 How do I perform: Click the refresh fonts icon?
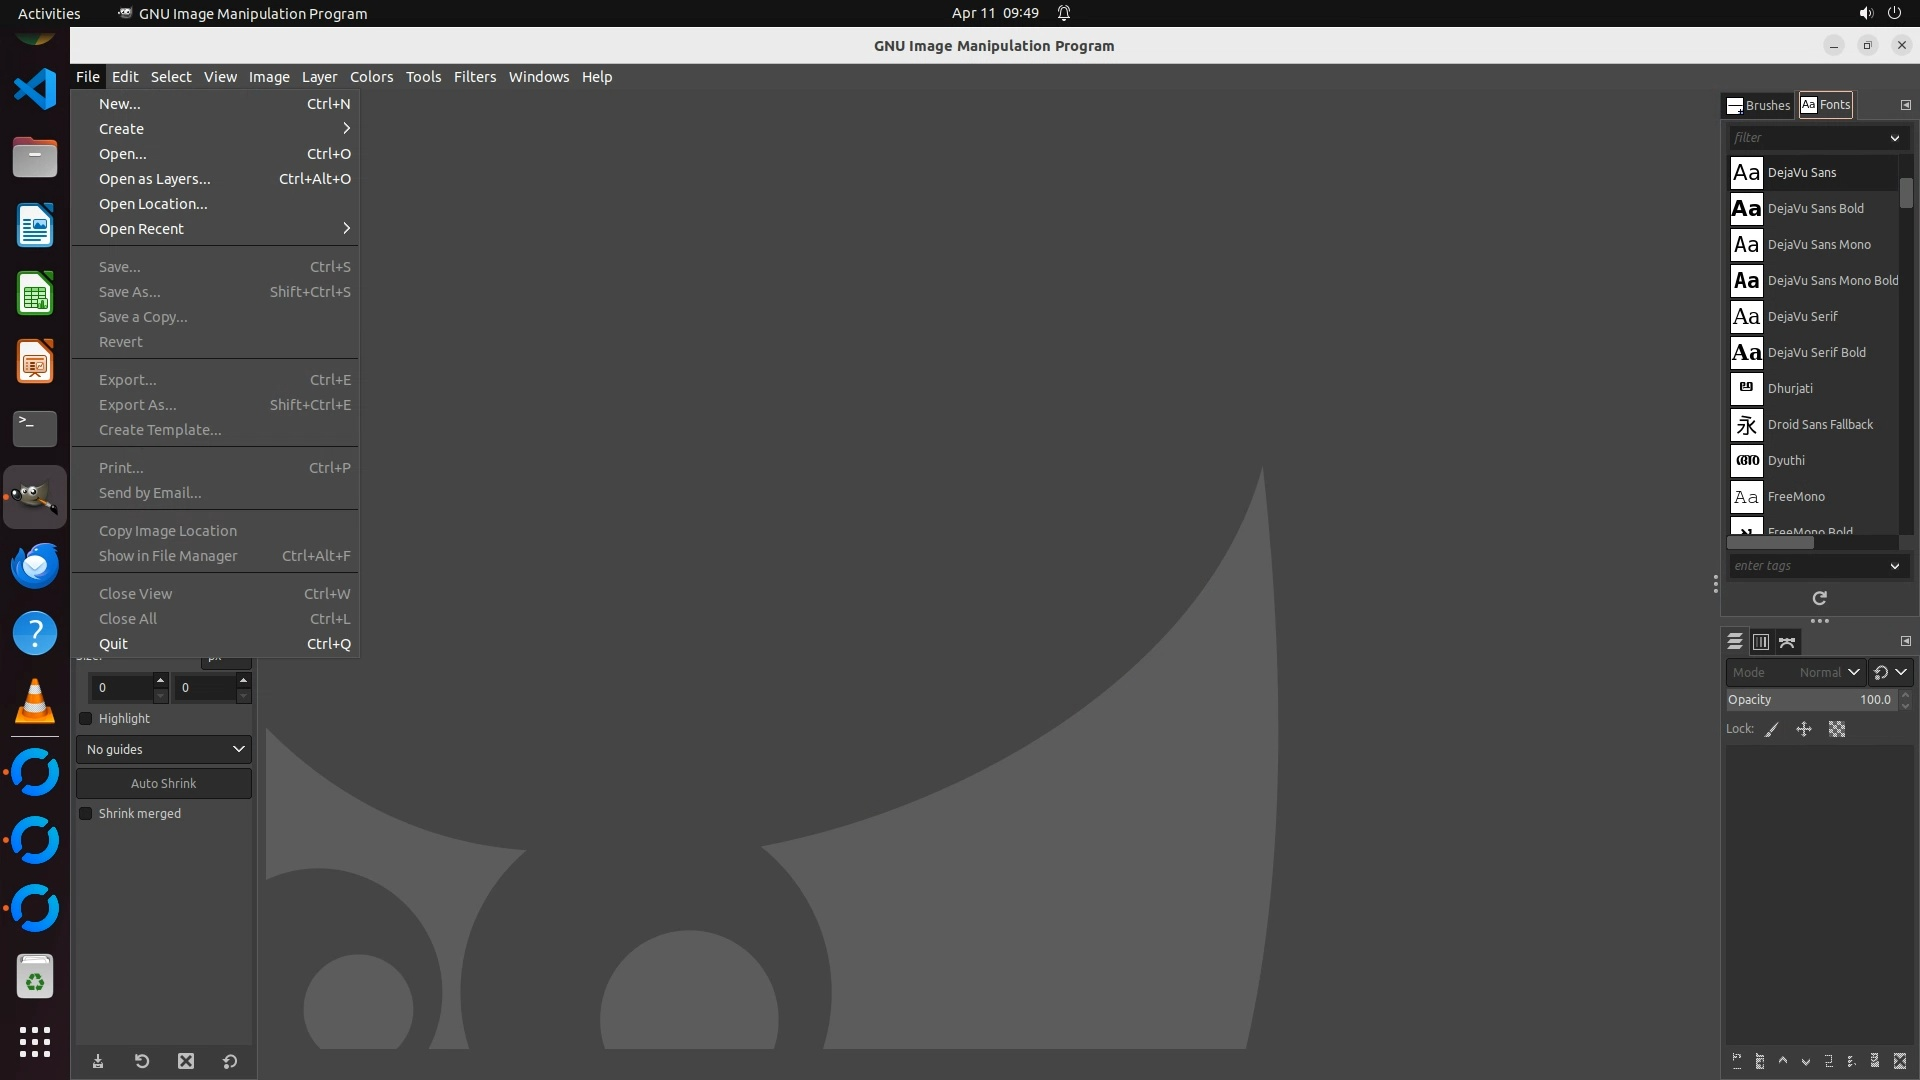[1819, 598]
